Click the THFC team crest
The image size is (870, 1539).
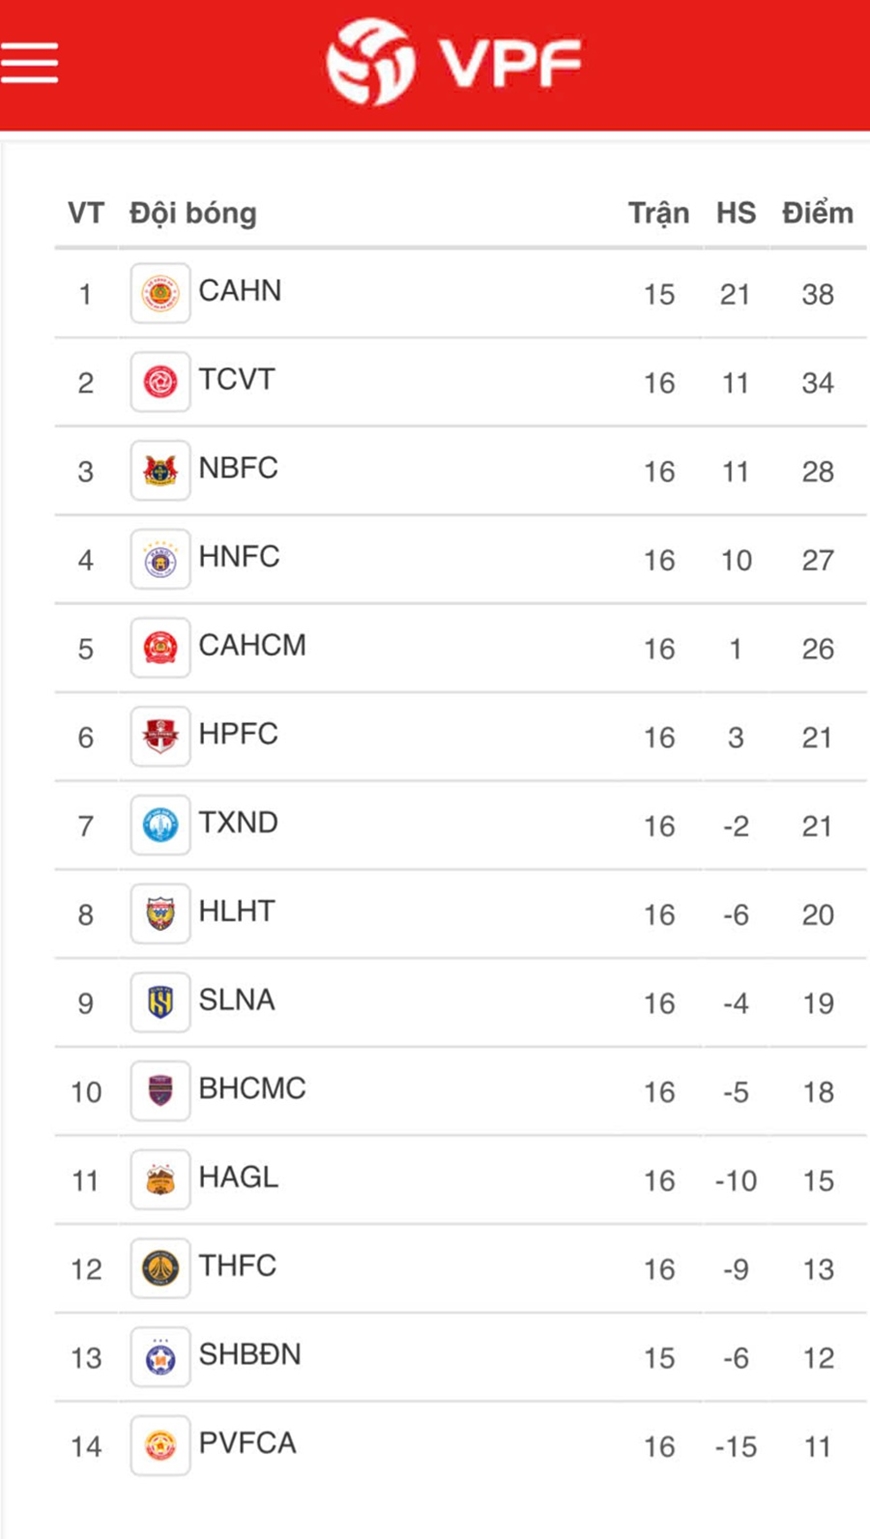pyautogui.click(x=160, y=1269)
